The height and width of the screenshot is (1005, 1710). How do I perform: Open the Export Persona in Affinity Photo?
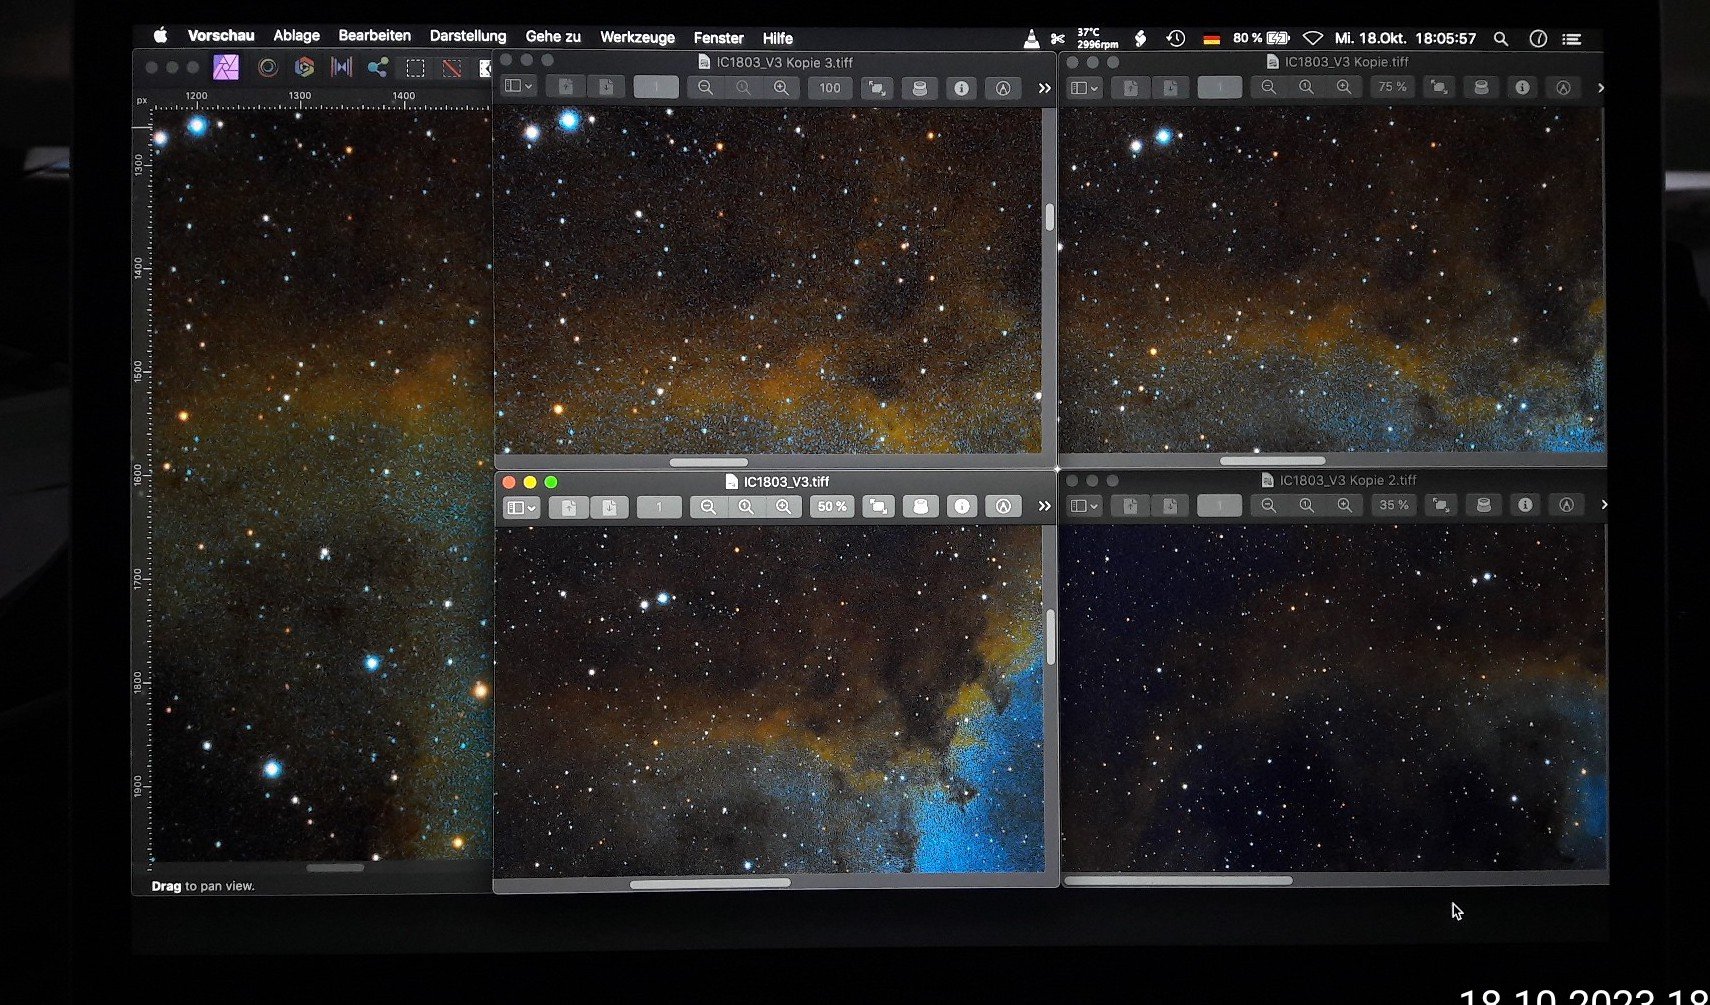pyautogui.click(x=376, y=66)
